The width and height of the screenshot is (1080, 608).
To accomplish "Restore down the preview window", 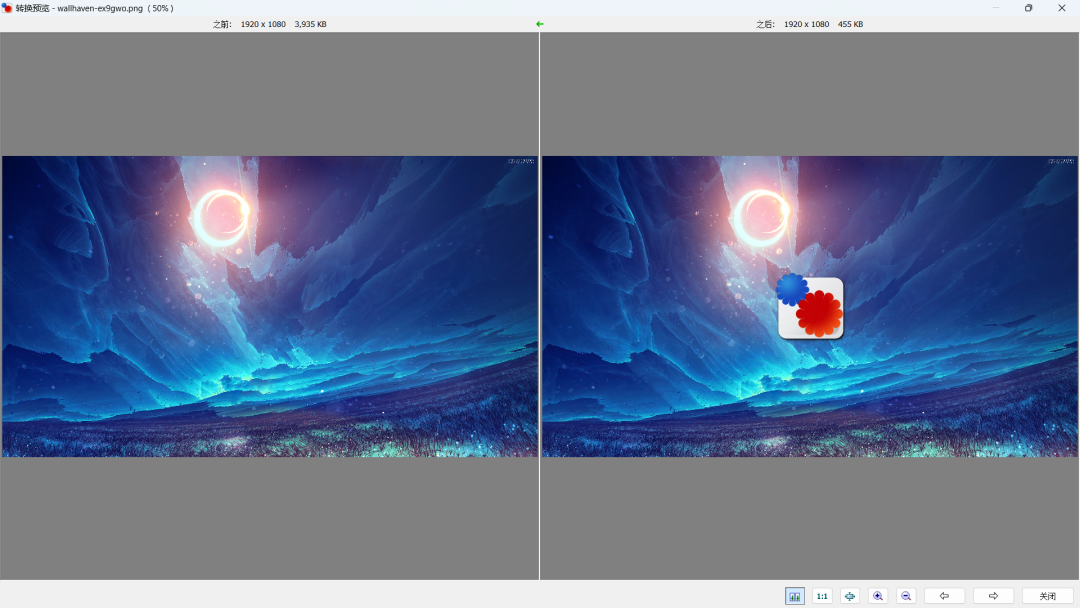I will (1028, 8).
